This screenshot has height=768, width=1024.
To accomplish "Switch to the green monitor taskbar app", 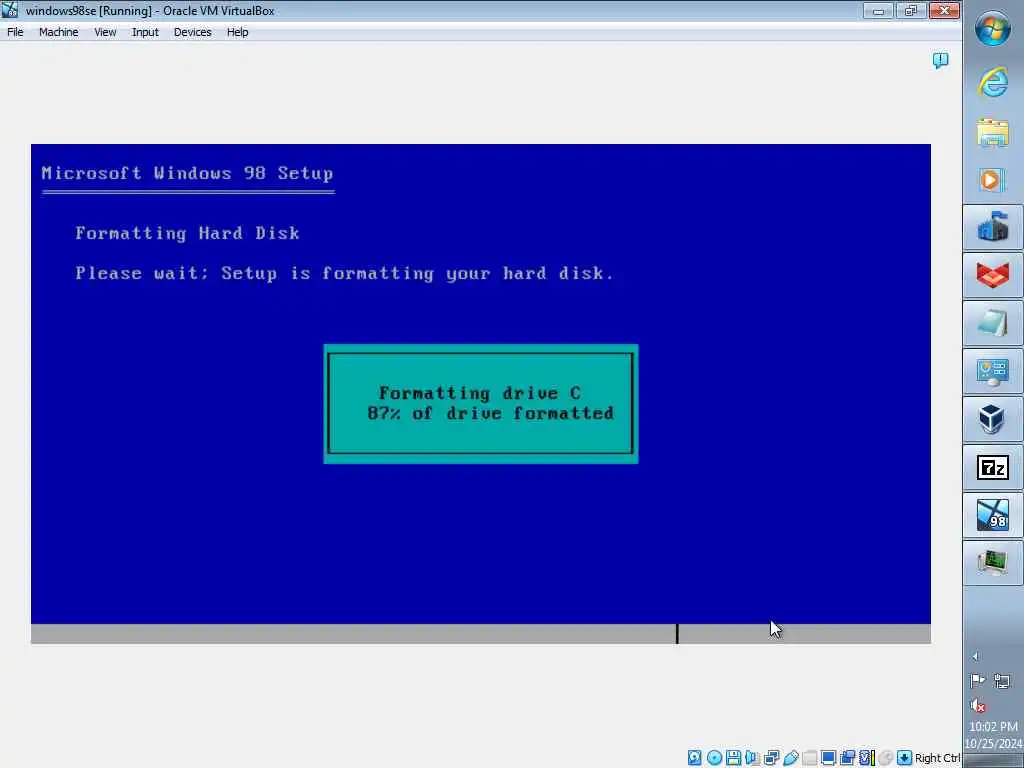I will tap(993, 563).
